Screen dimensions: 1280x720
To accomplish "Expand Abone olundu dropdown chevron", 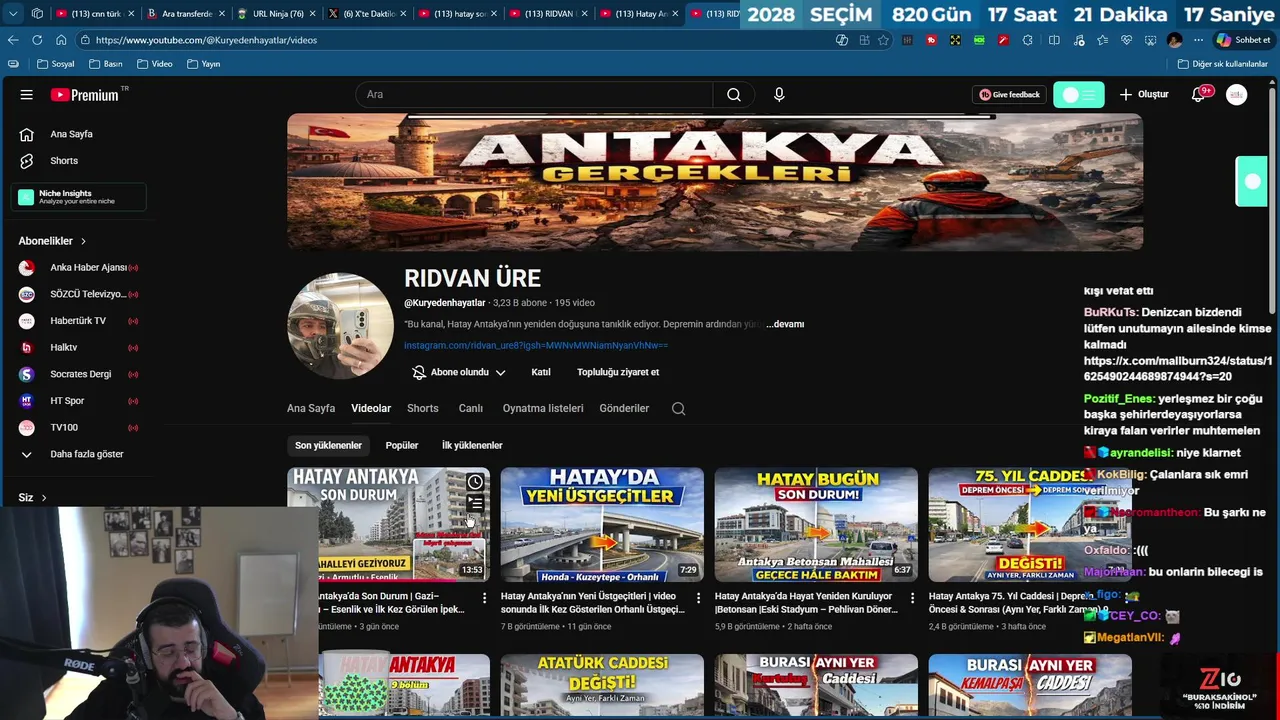I will 500,372.
